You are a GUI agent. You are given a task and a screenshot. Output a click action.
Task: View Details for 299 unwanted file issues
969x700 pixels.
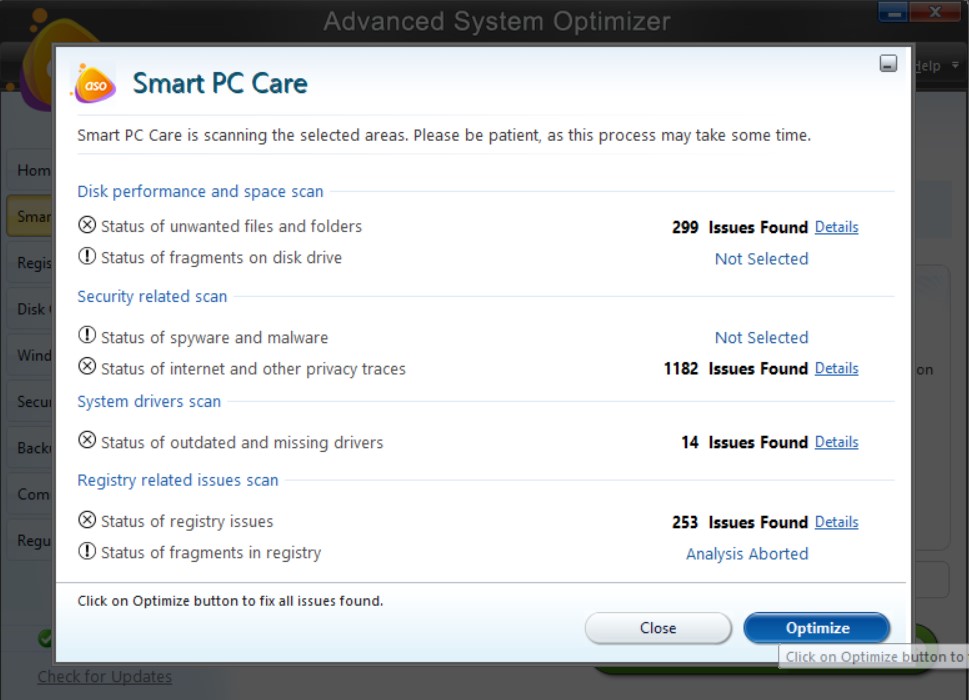click(836, 227)
